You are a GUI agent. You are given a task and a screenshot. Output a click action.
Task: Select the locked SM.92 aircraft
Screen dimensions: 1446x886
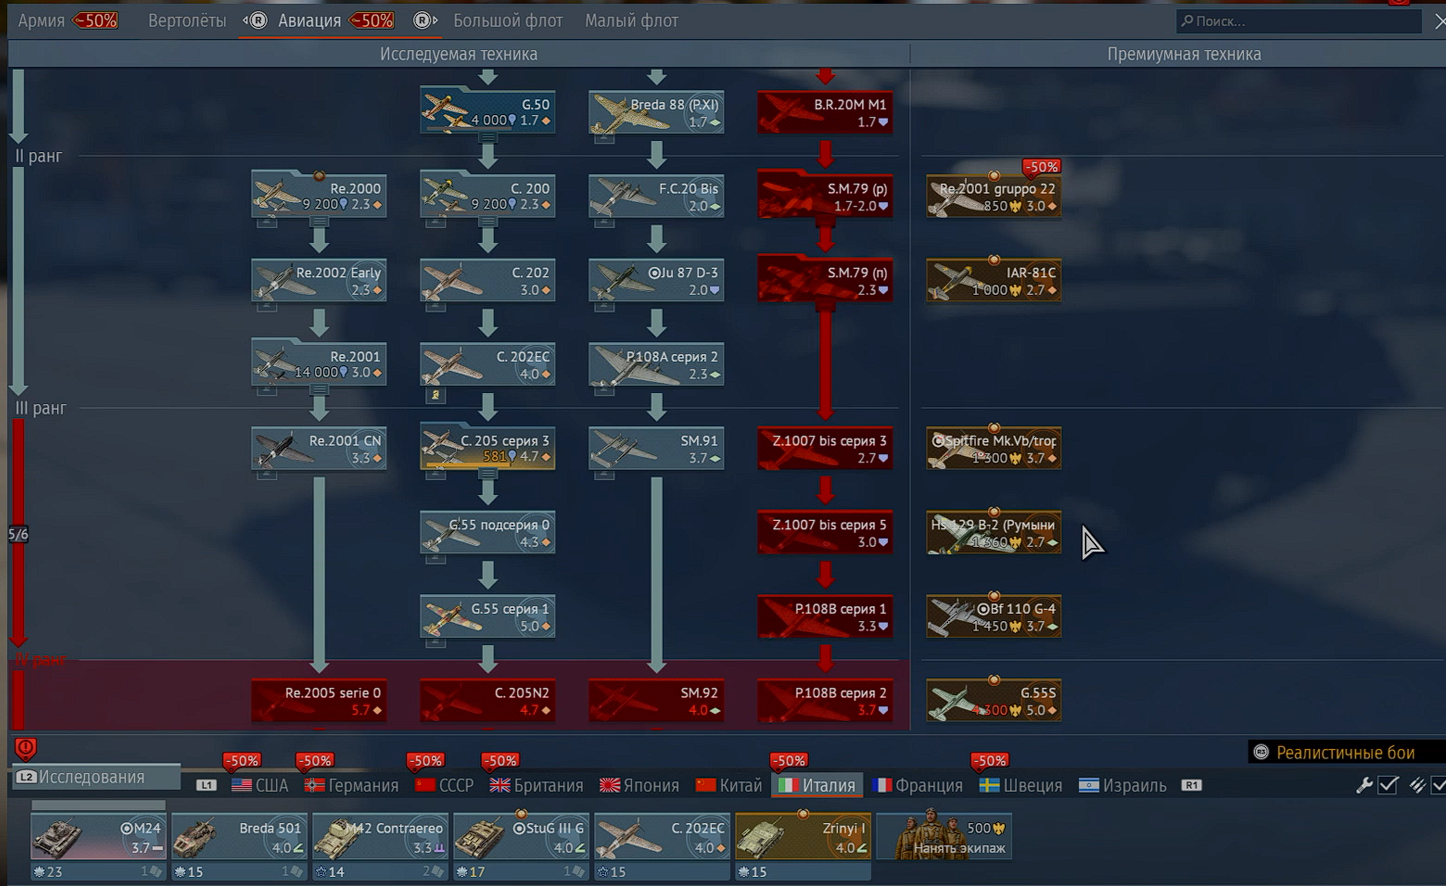(x=656, y=701)
